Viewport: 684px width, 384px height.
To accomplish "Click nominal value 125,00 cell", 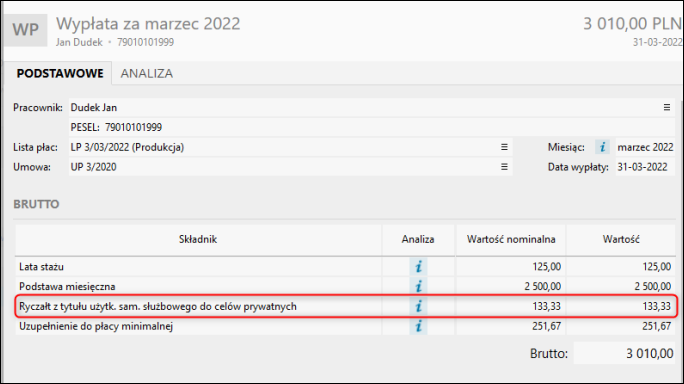I will click(511, 266).
